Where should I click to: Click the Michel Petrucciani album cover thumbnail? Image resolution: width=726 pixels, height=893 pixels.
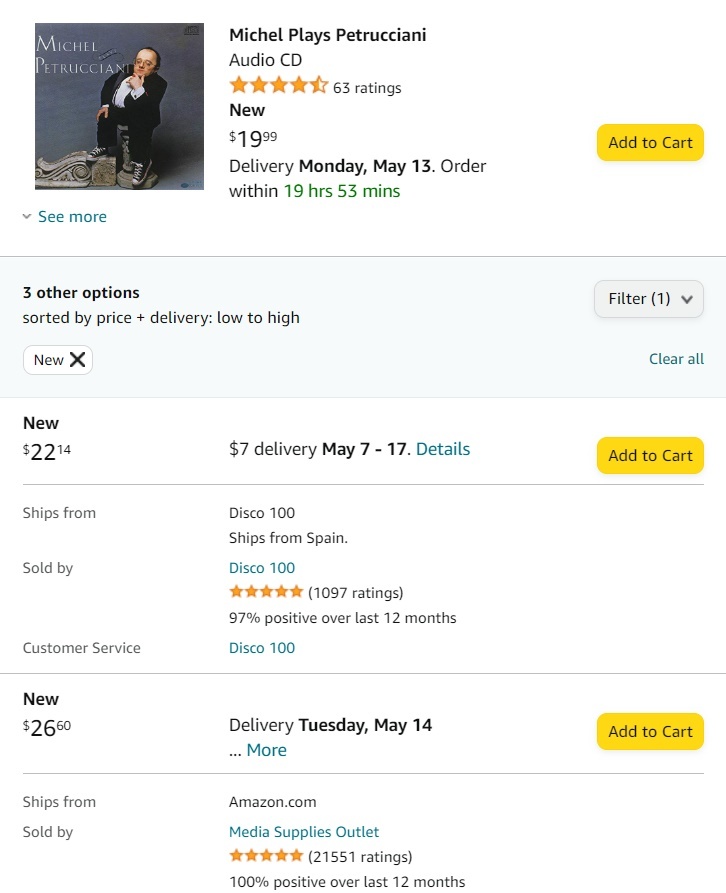coord(119,106)
